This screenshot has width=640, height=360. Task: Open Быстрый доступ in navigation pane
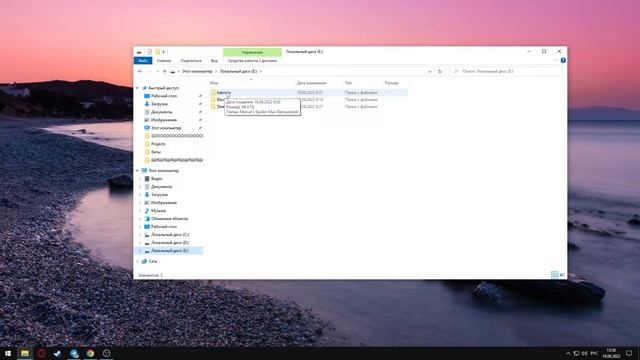click(163, 88)
